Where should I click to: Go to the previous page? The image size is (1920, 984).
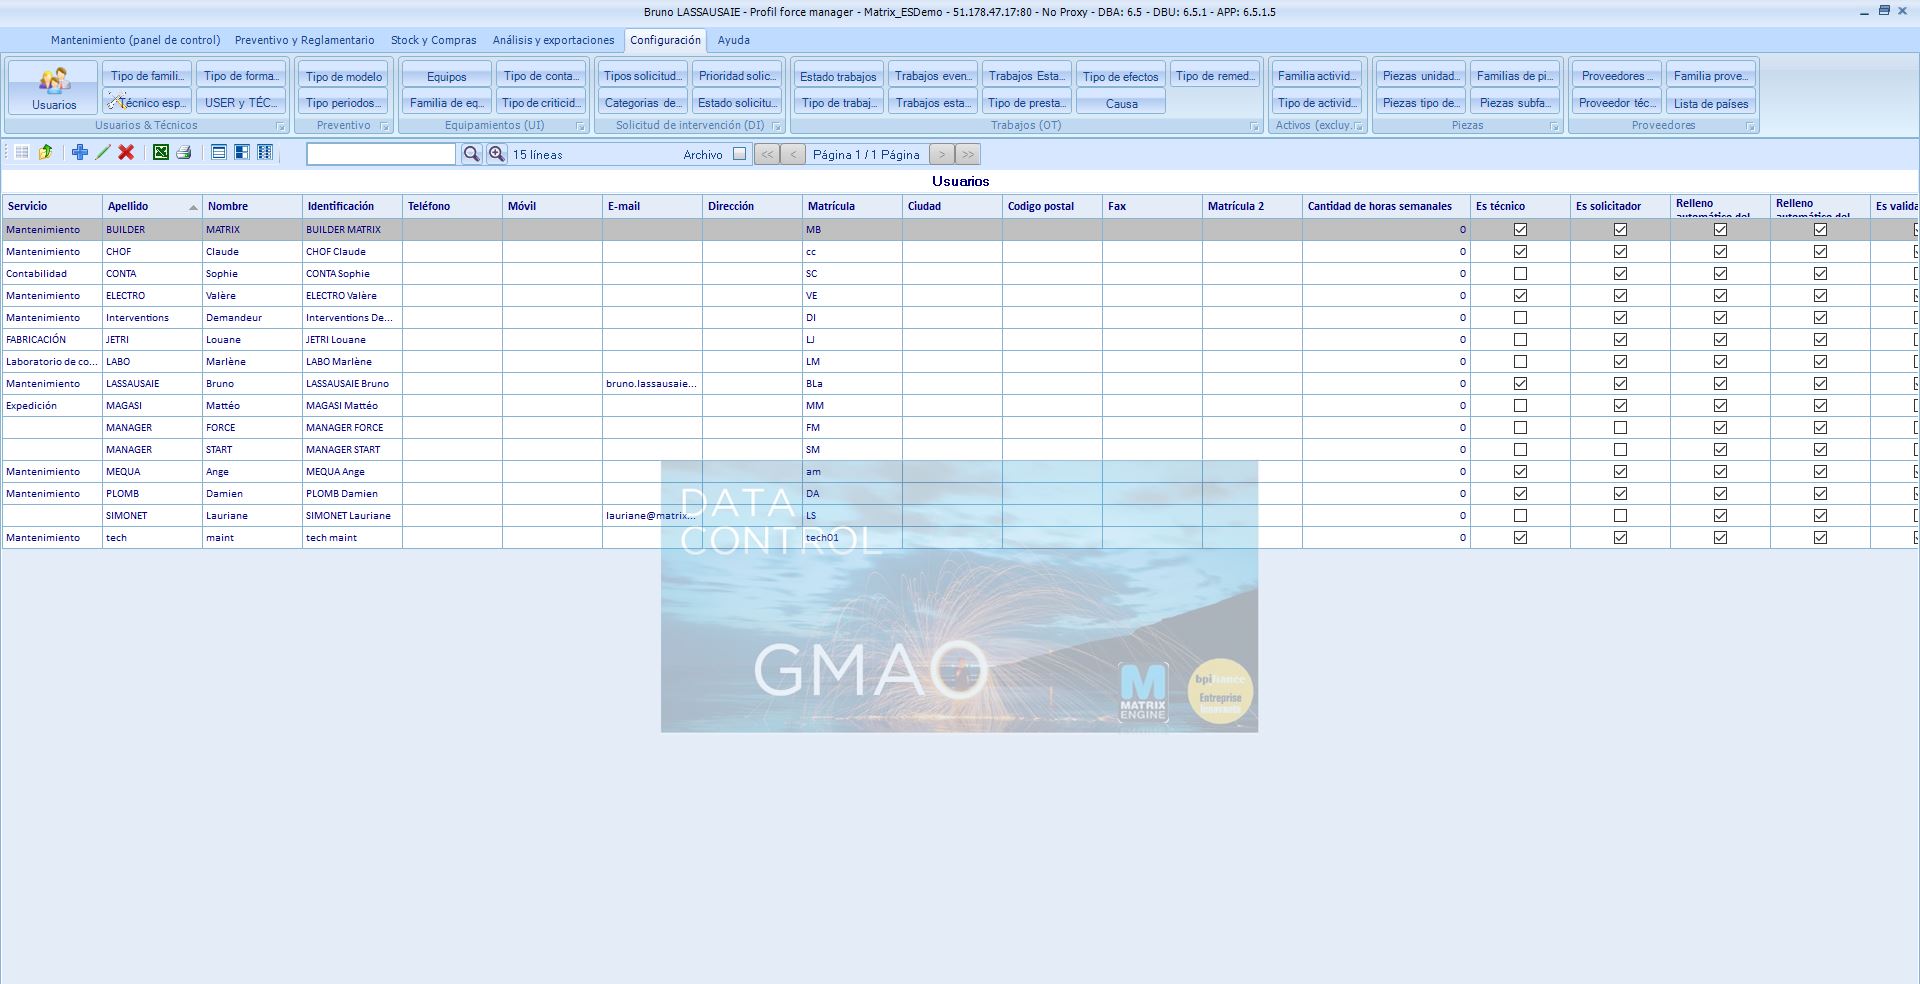coord(793,154)
